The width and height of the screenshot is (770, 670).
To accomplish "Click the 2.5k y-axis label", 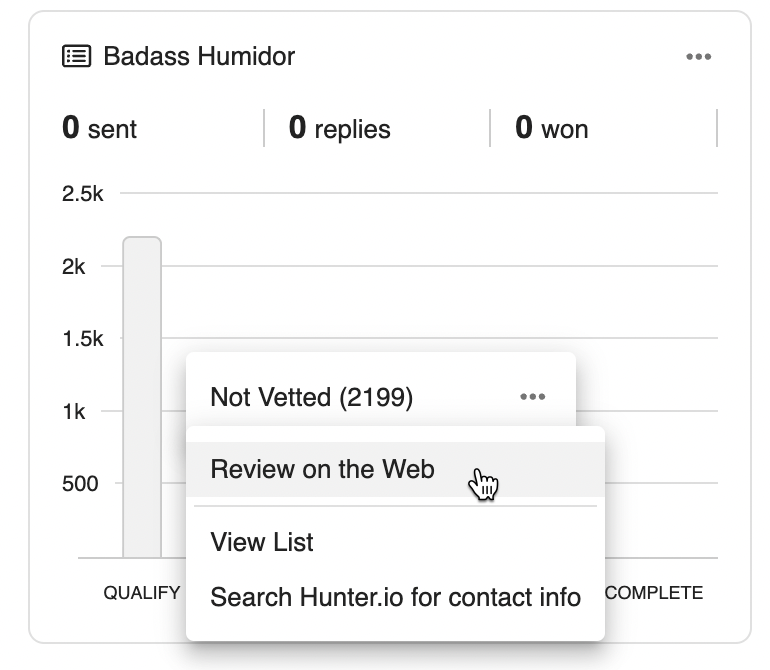I will coord(82,194).
